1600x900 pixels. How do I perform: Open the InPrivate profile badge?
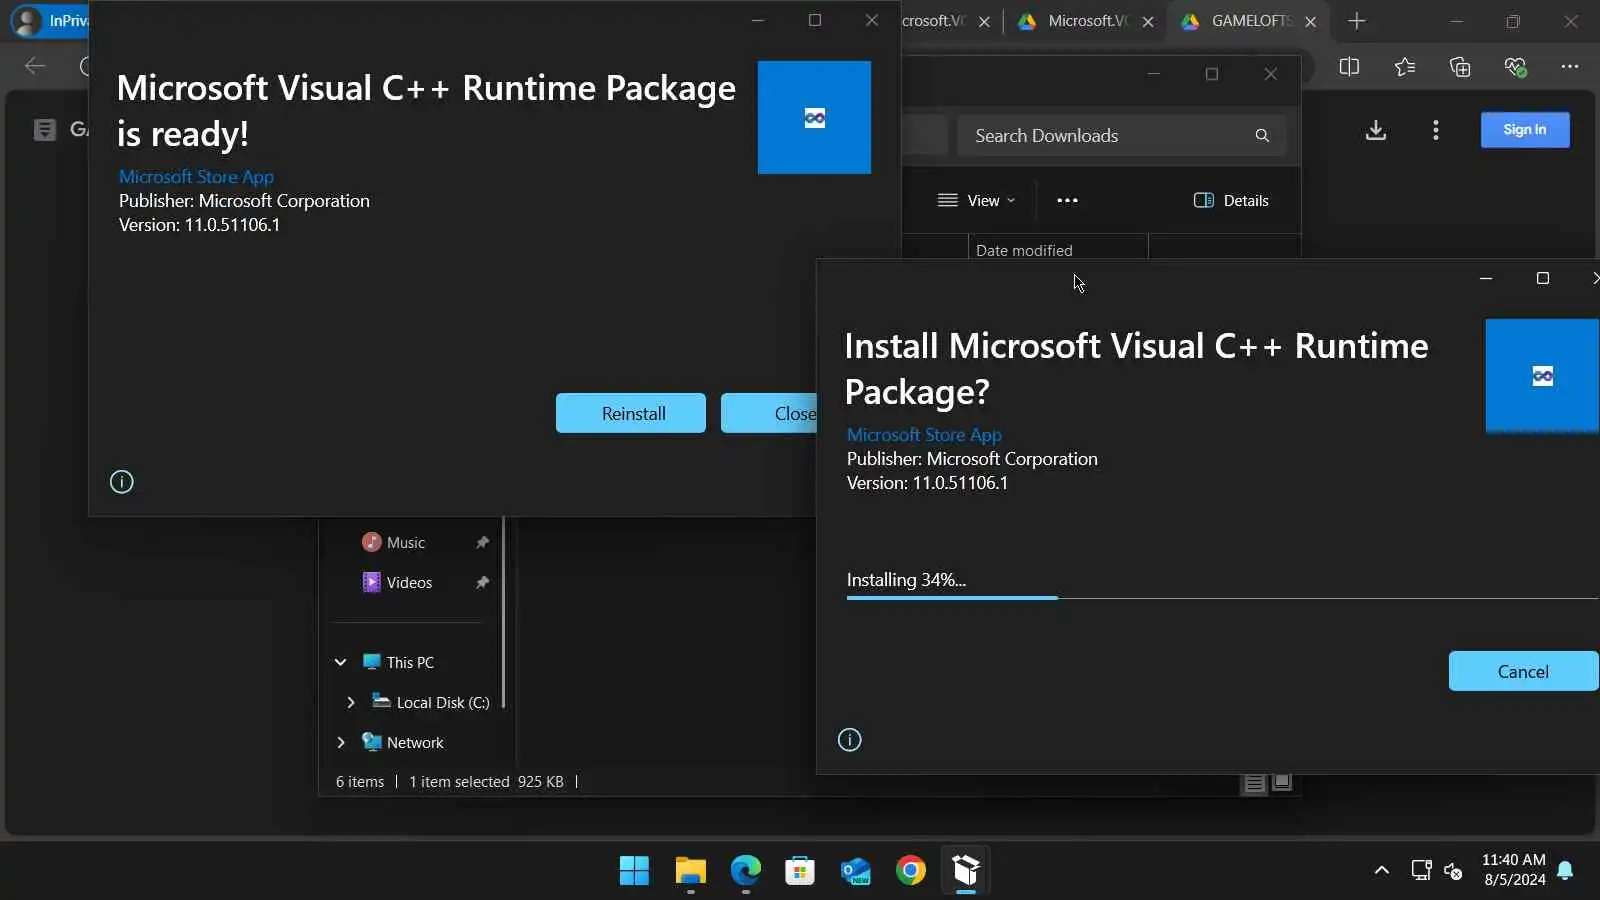point(50,21)
